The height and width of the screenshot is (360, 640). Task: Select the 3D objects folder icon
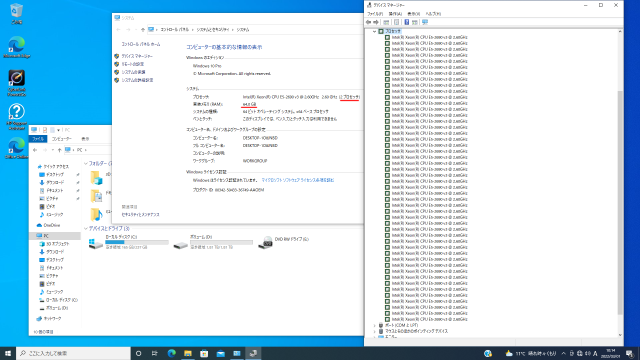coord(96,178)
